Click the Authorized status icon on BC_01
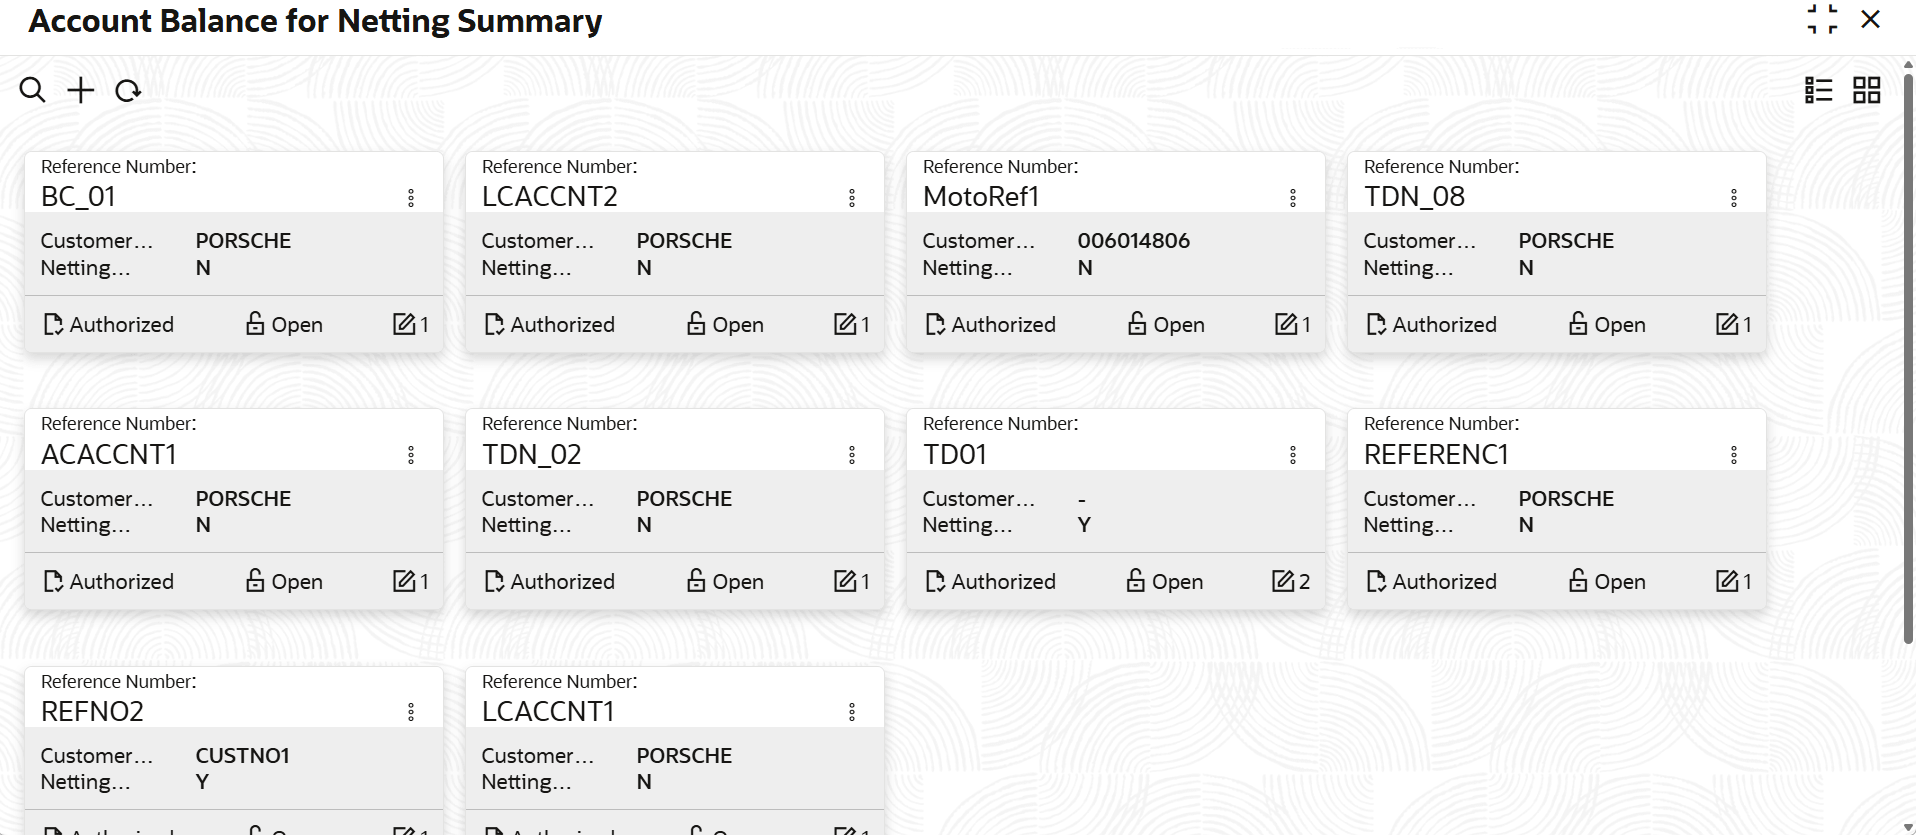The image size is (1916, 835). tap(53, 324)
